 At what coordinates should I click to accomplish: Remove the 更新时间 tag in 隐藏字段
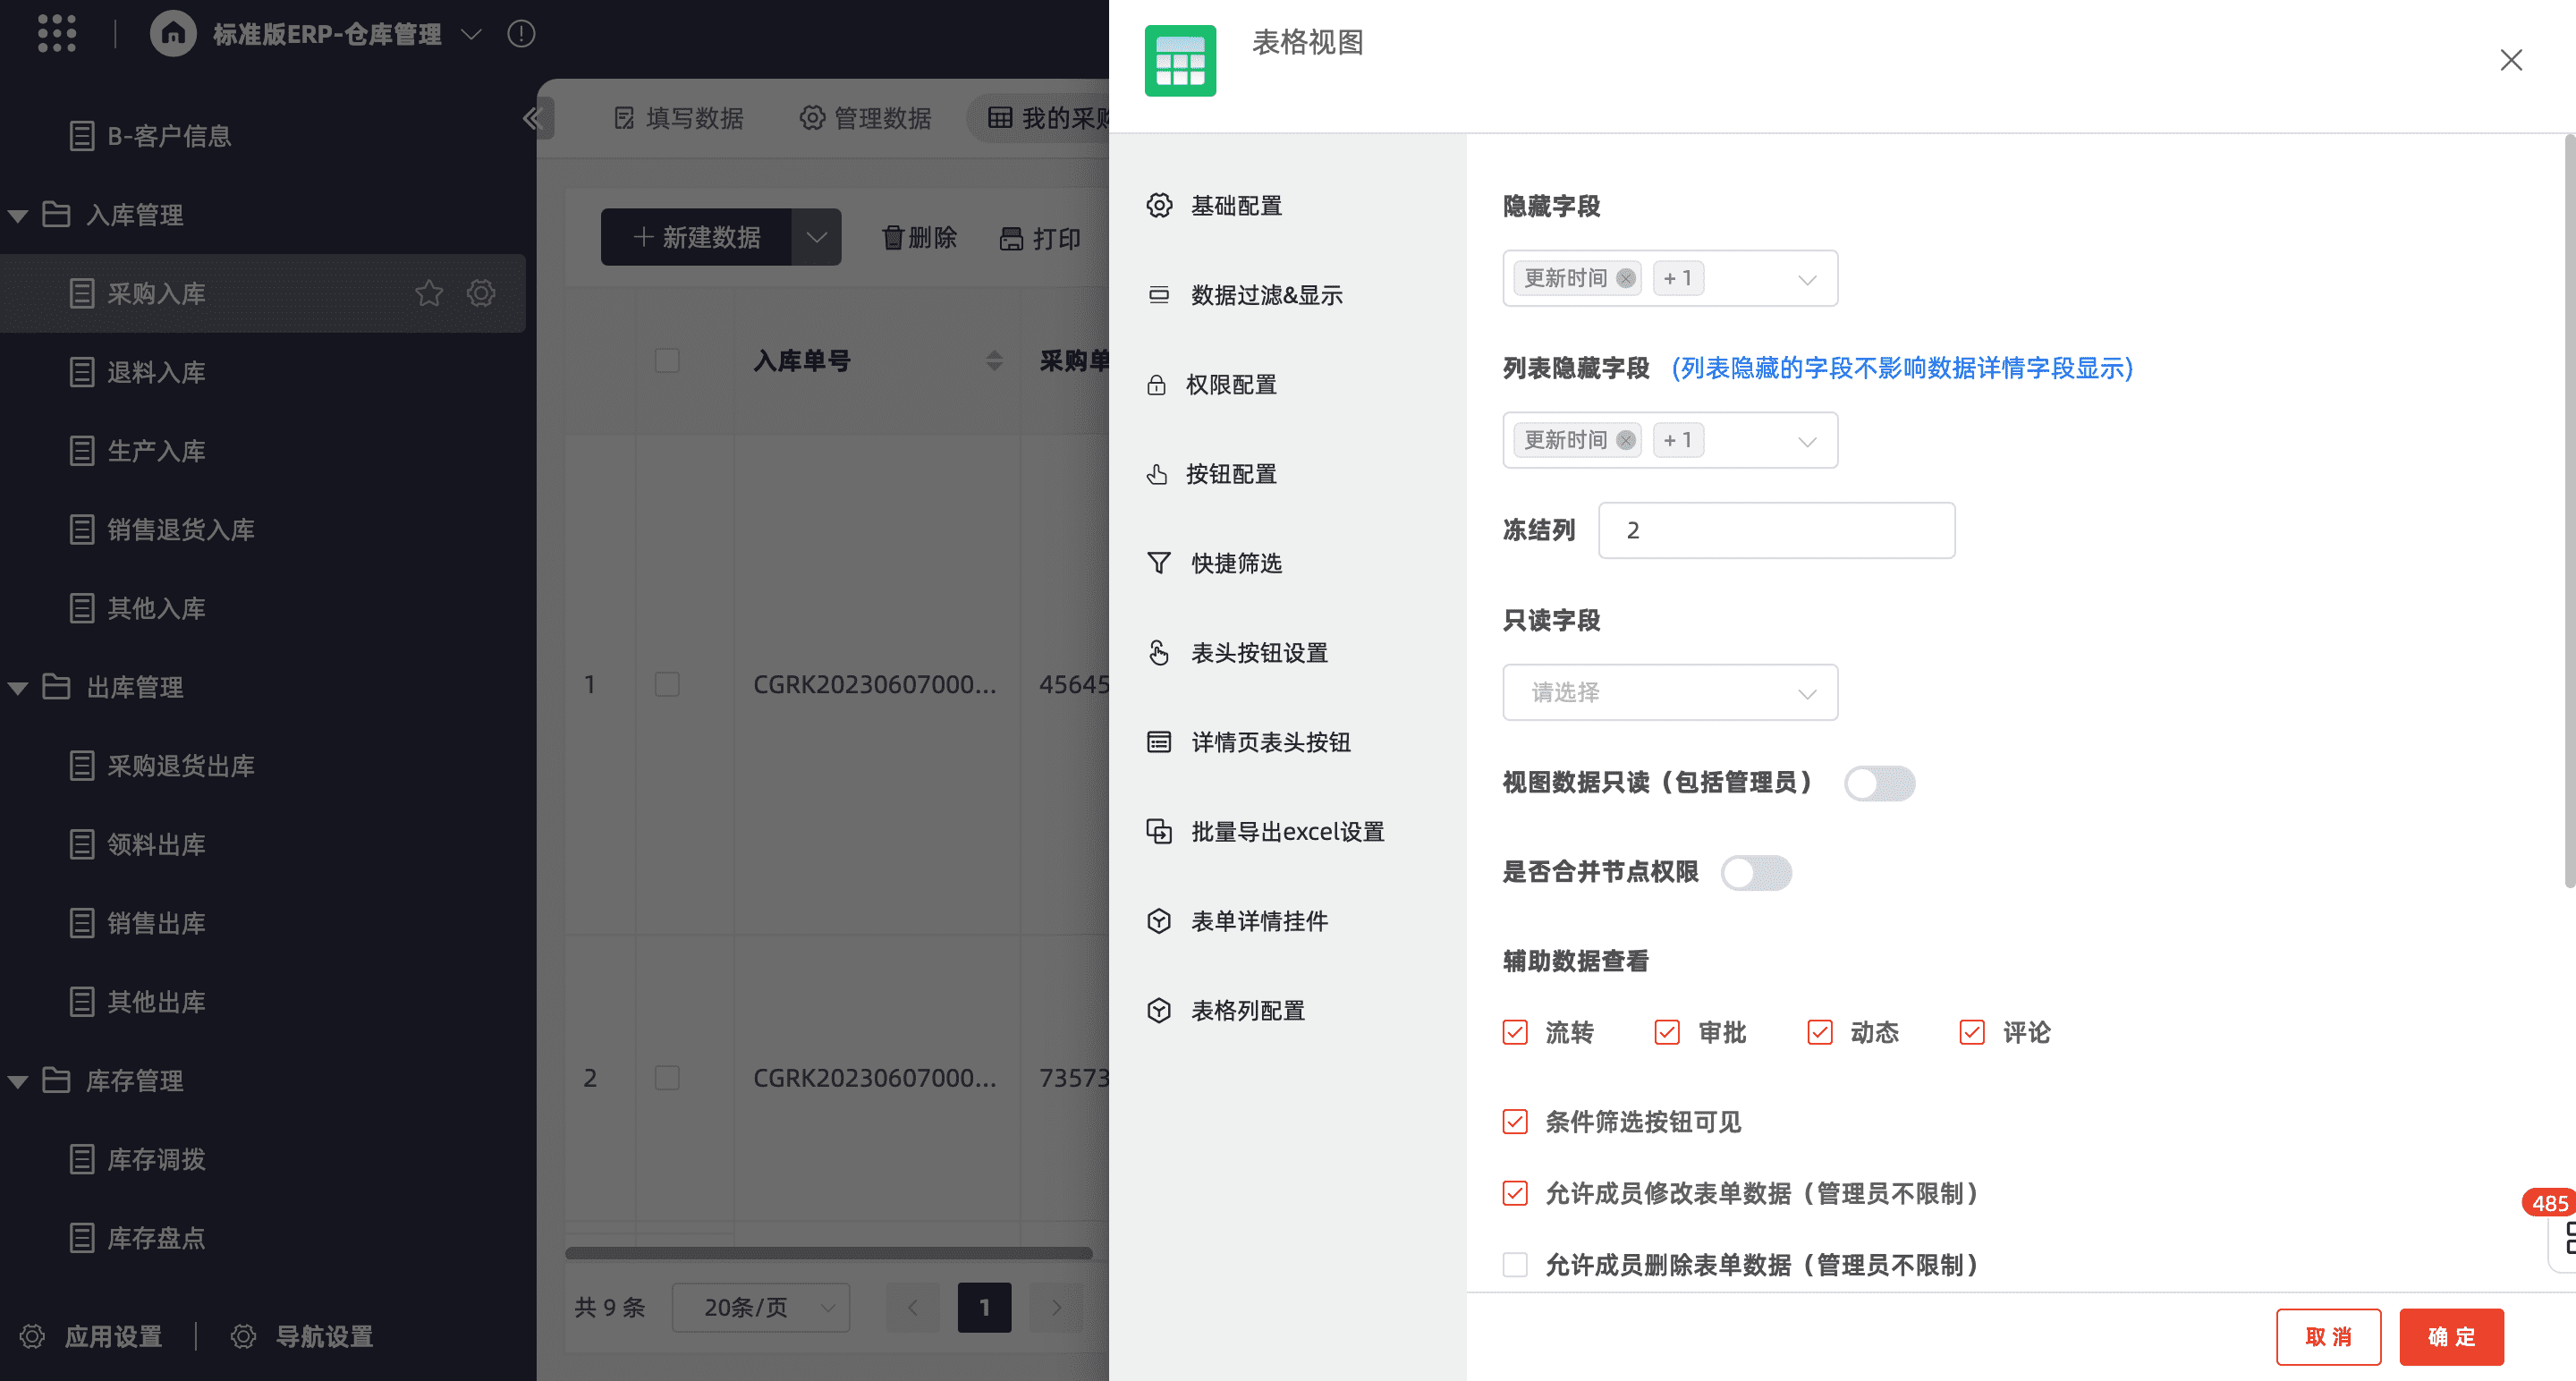click(x=1626, y=278)
